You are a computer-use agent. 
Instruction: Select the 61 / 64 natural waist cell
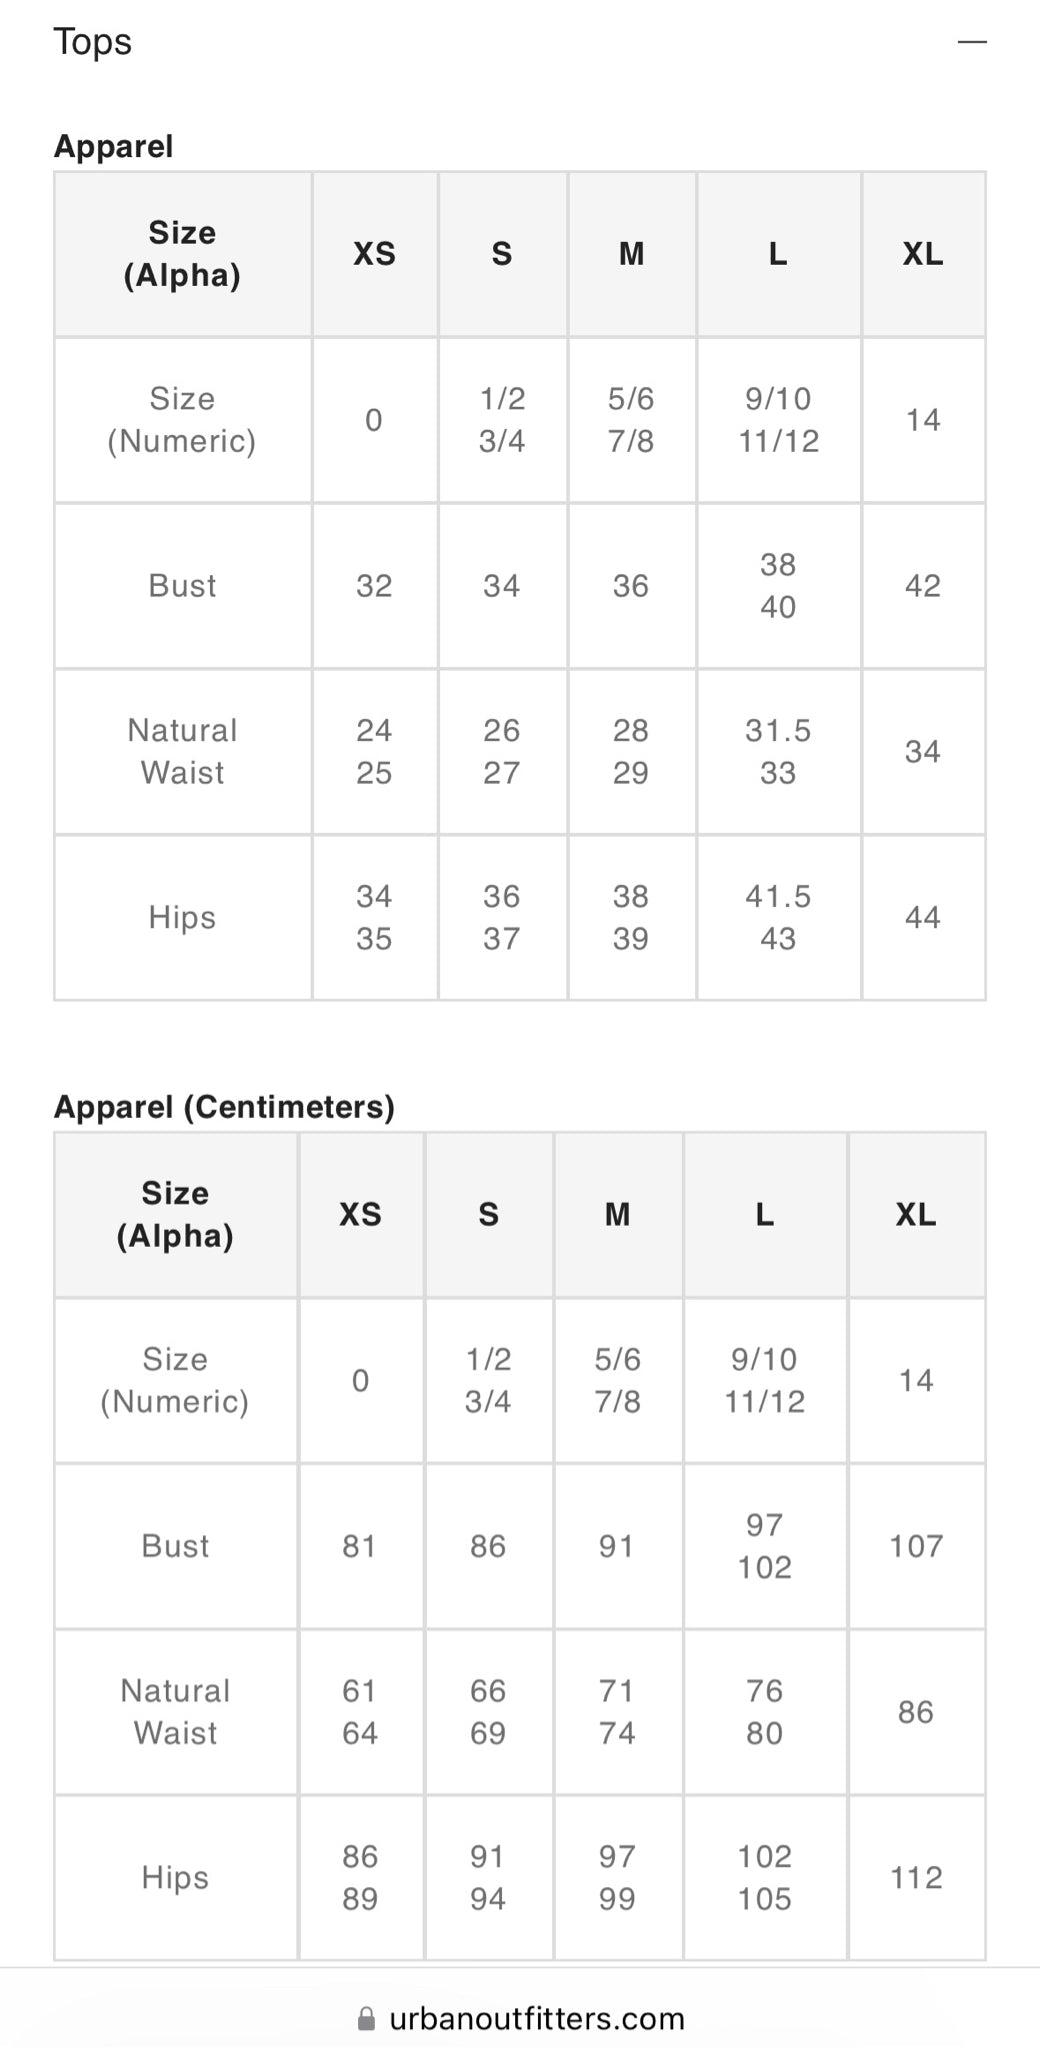tap(360, 1711)
